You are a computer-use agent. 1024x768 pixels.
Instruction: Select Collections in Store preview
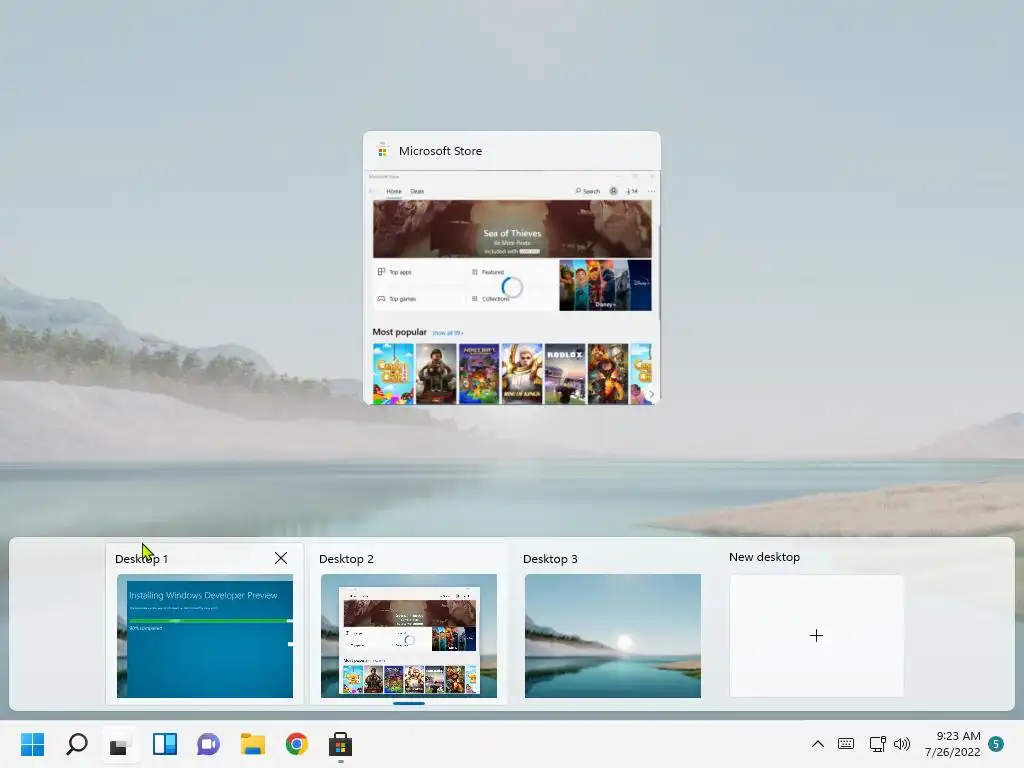[x=490, y=298]
